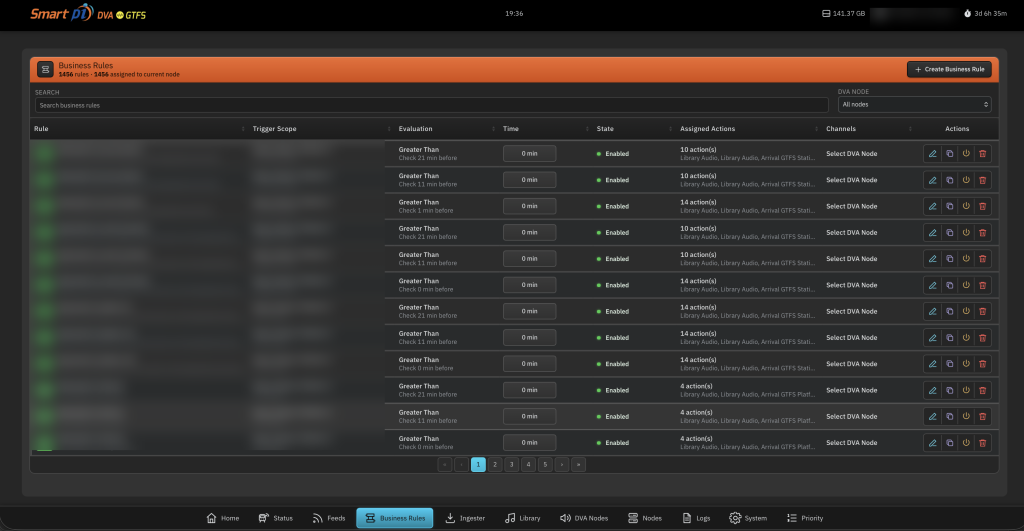Open the Priority list icon item
This screenshot has width=1024, height=531.
click(x=792, y=518)
